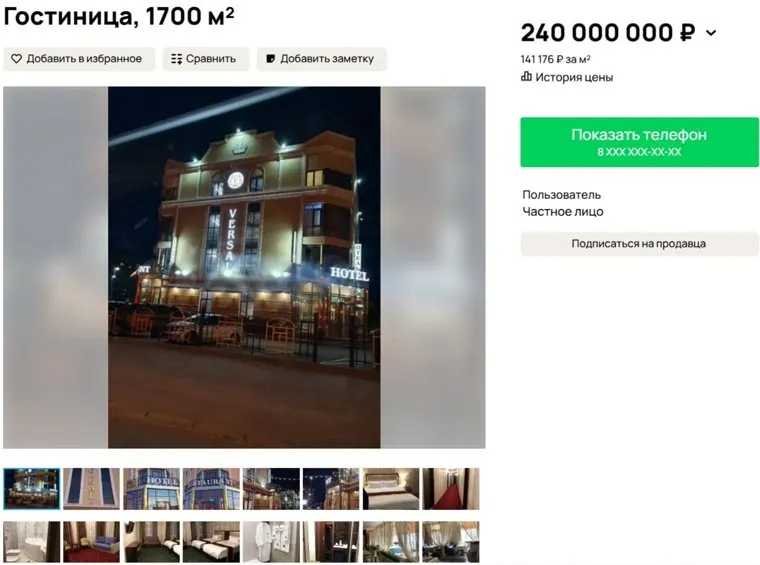Click the Пользователь seller name
The image size is (760, 565).
pos(561,195)
